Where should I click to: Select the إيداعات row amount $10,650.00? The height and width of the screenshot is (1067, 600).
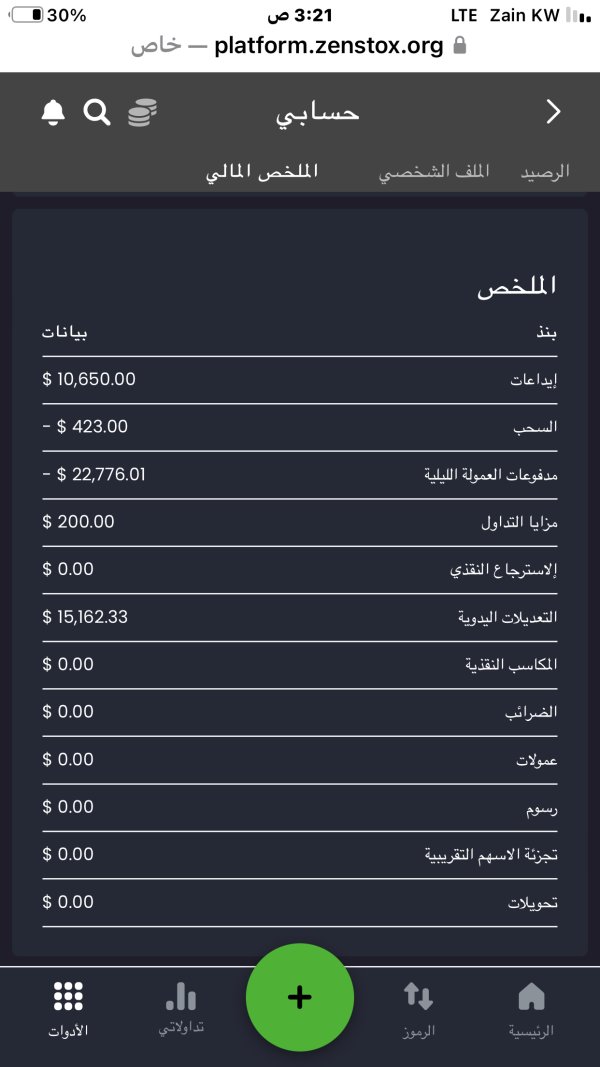89,379
